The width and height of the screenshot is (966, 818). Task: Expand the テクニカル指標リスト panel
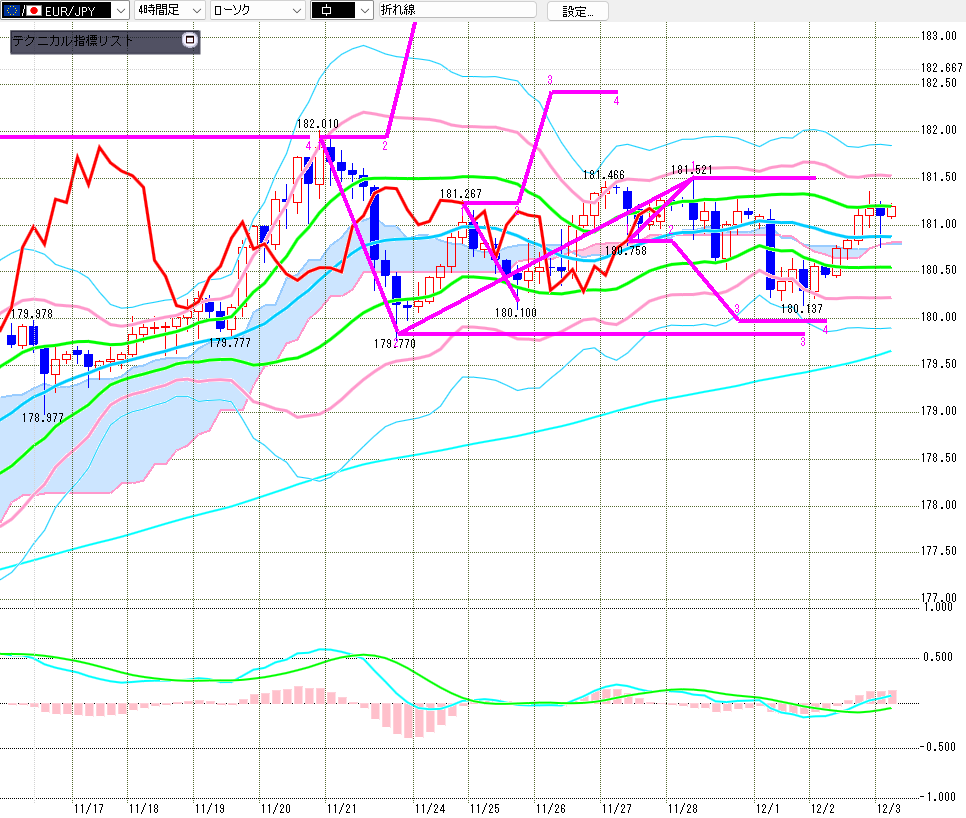pyautogui.click(x=190, y=41)
